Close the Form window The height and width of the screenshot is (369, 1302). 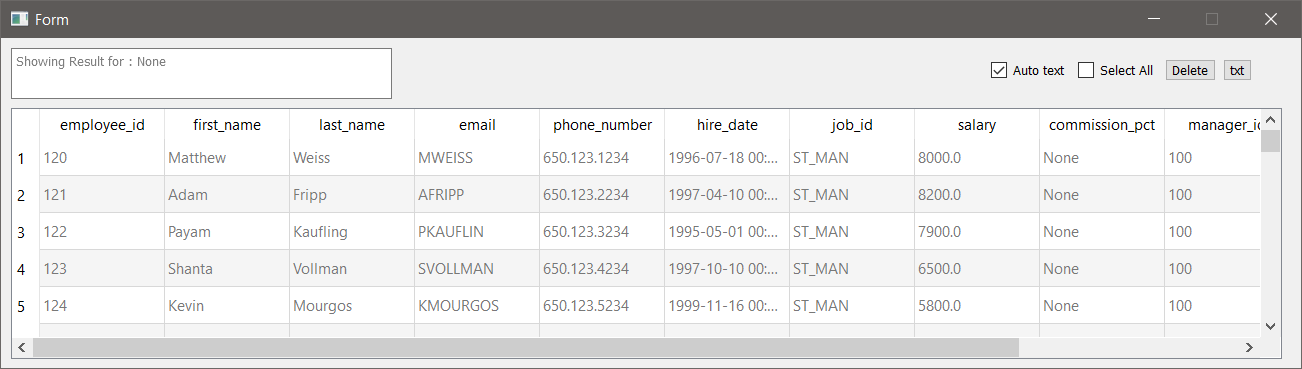(x=1271, y=19)
